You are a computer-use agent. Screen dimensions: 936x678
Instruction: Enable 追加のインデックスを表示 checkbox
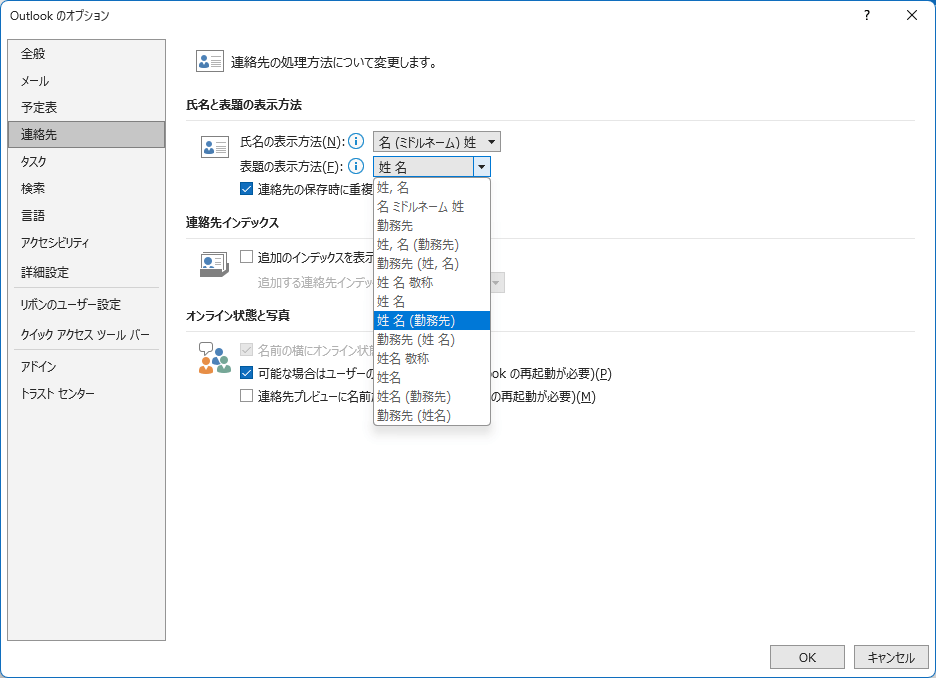pyautogui.click(x=247, y=257)
